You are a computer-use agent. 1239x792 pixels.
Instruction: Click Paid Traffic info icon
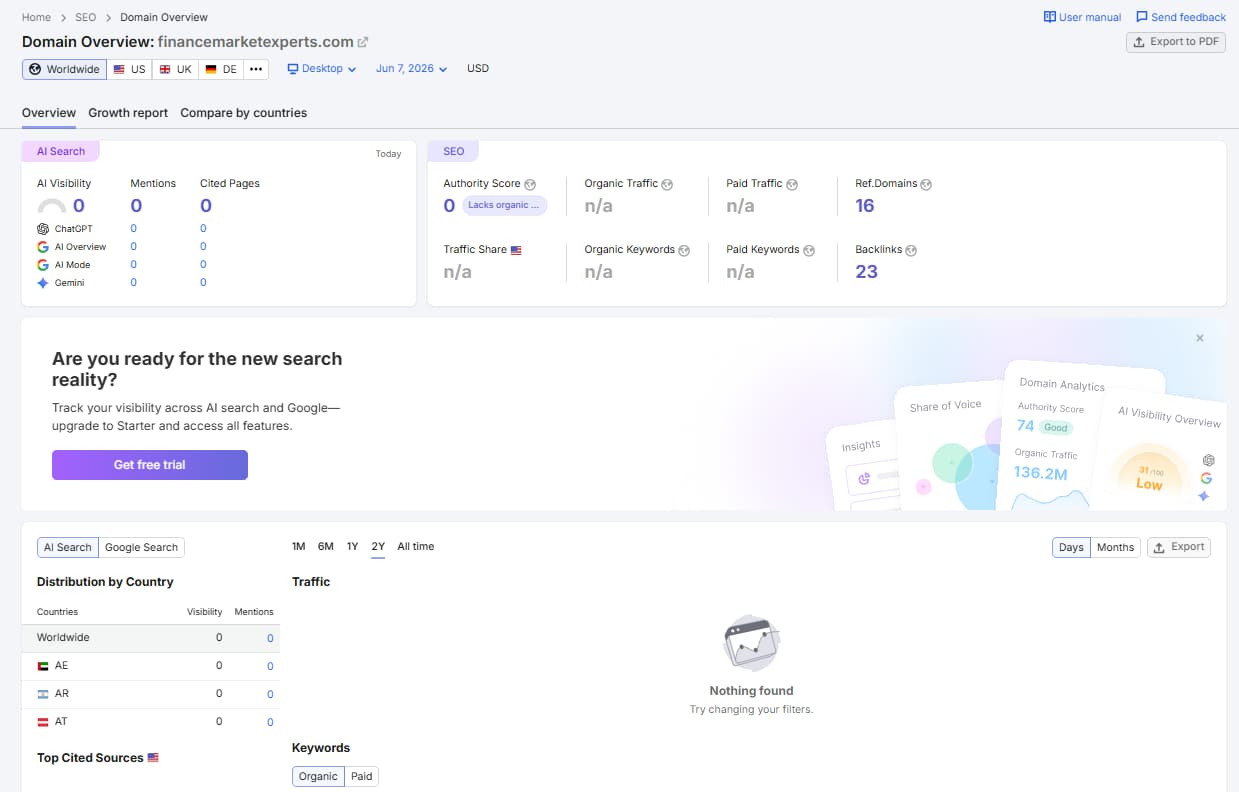tap(792, 184)
